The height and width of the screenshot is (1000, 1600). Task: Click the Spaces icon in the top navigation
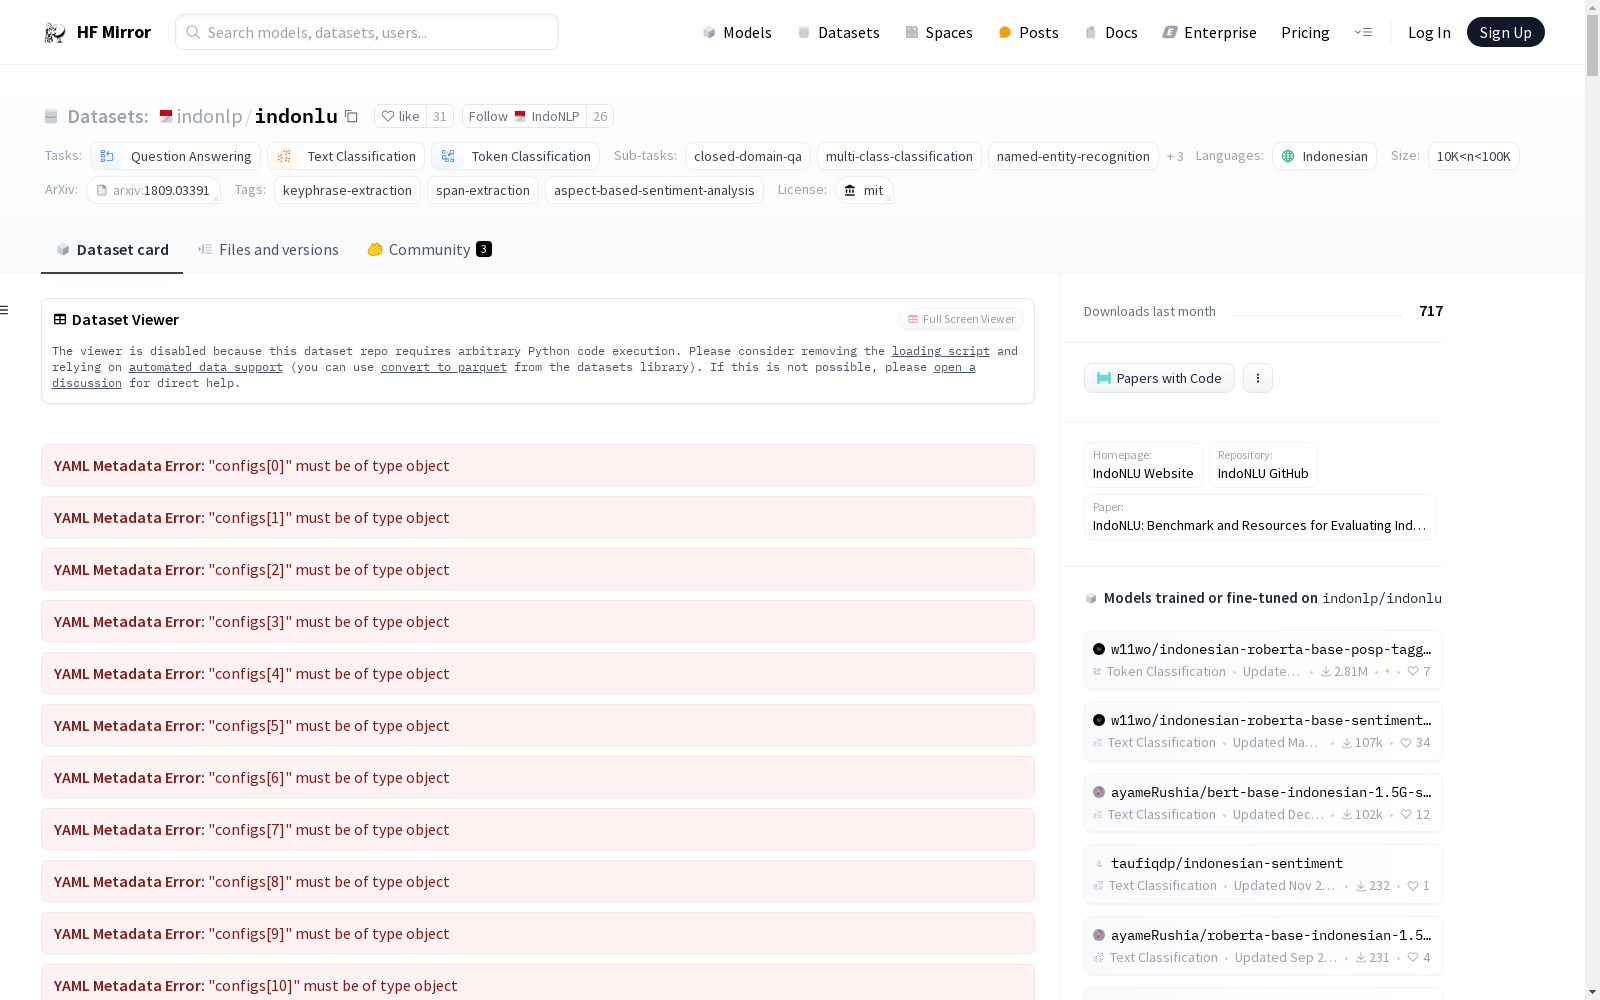point(912,32)
